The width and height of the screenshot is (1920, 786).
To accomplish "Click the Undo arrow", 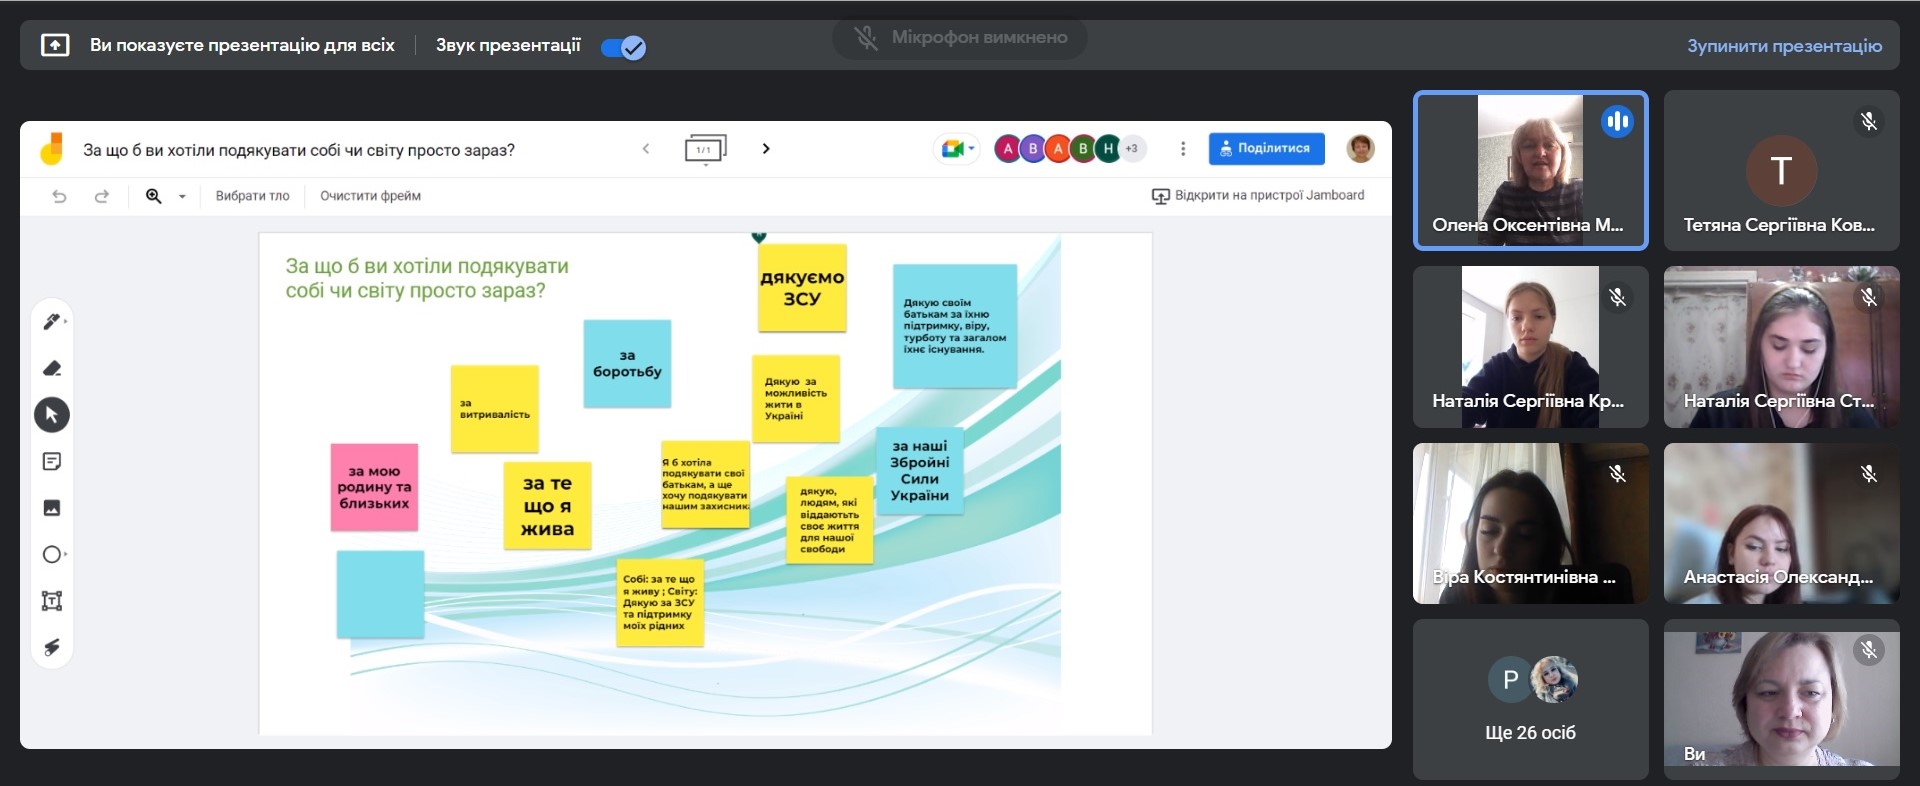I will [59, 196].
